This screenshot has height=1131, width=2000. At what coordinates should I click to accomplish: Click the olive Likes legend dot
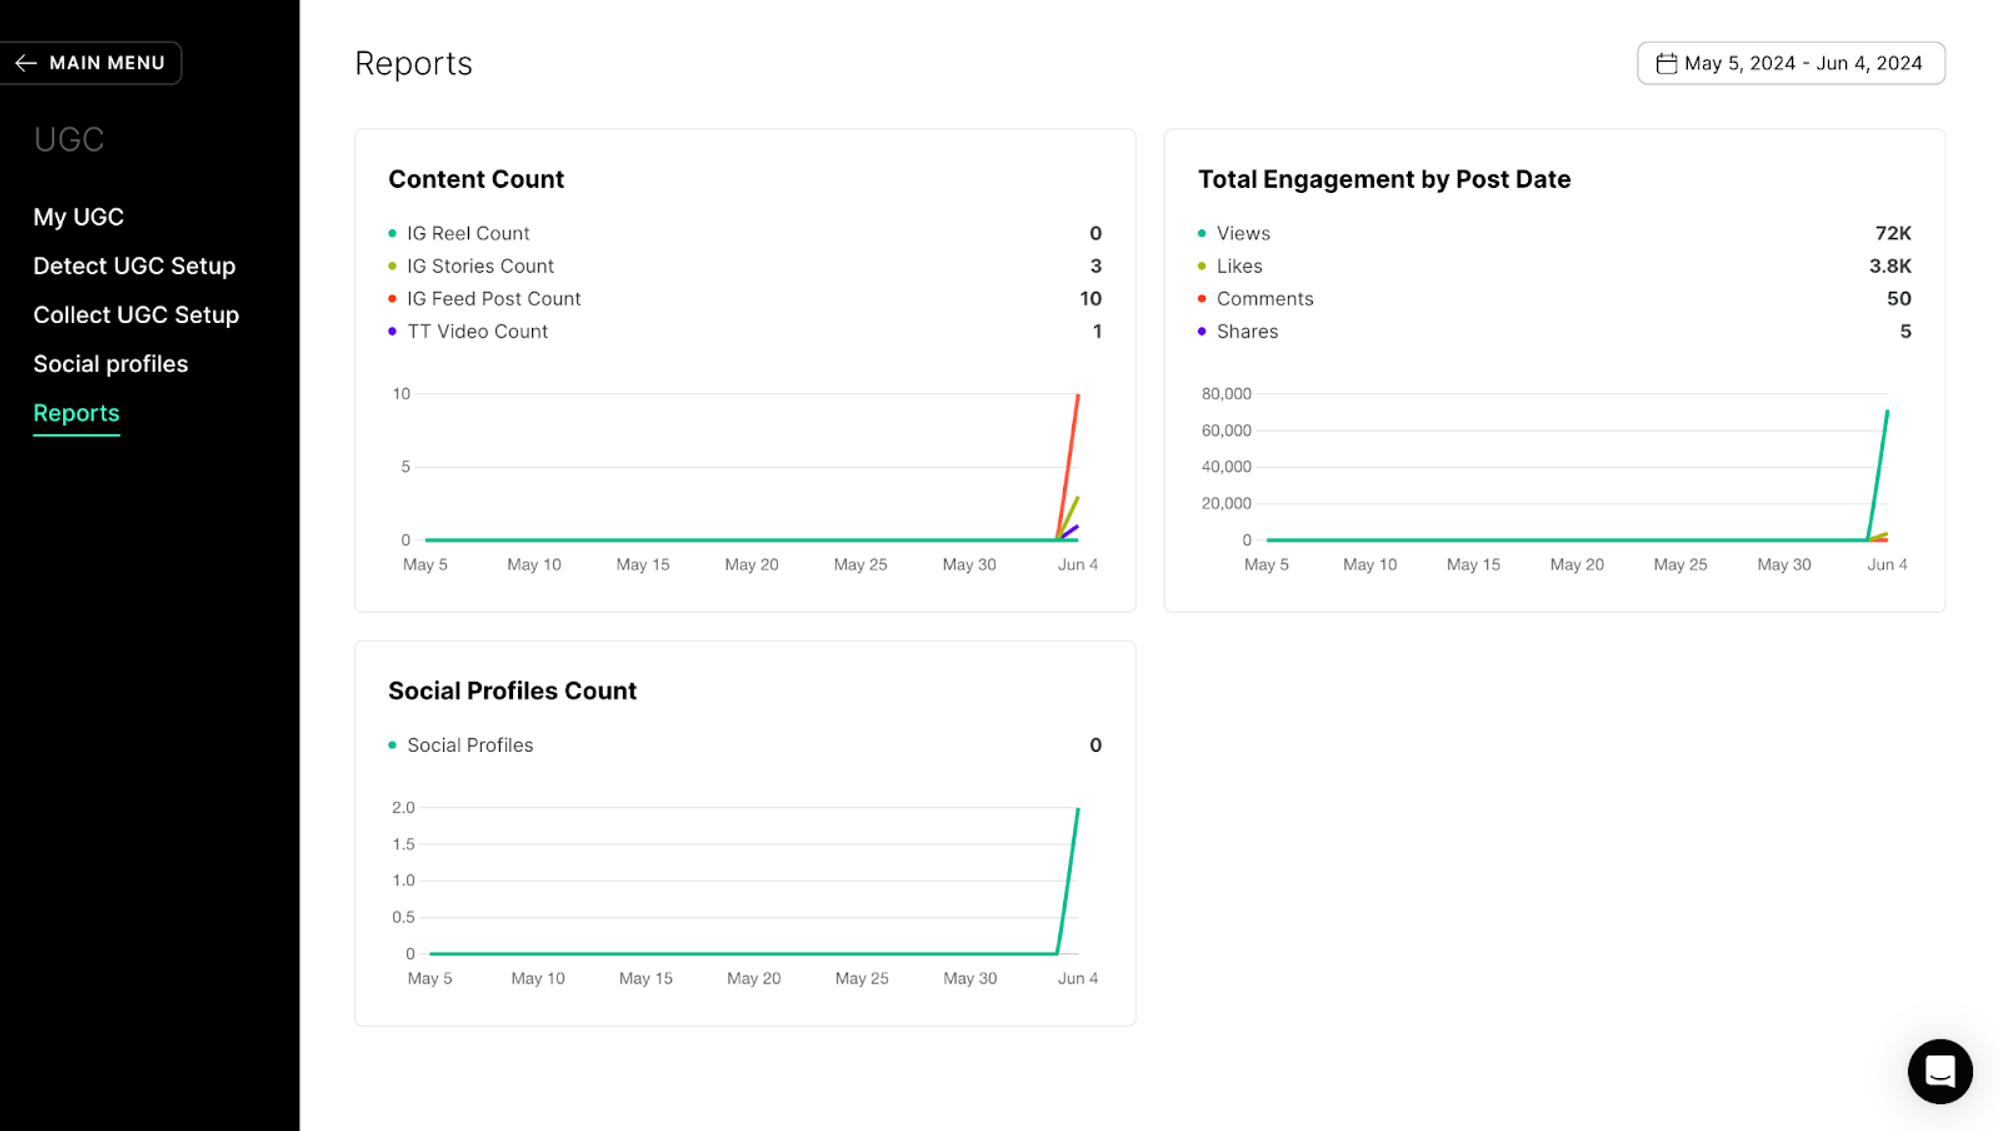point(1202,266)
